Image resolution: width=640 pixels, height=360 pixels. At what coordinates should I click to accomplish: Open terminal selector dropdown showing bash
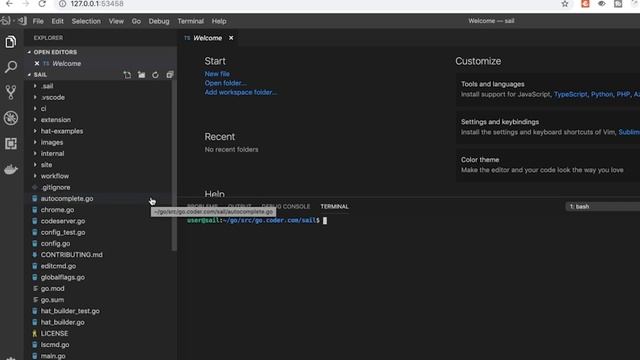tap(602, 207)
